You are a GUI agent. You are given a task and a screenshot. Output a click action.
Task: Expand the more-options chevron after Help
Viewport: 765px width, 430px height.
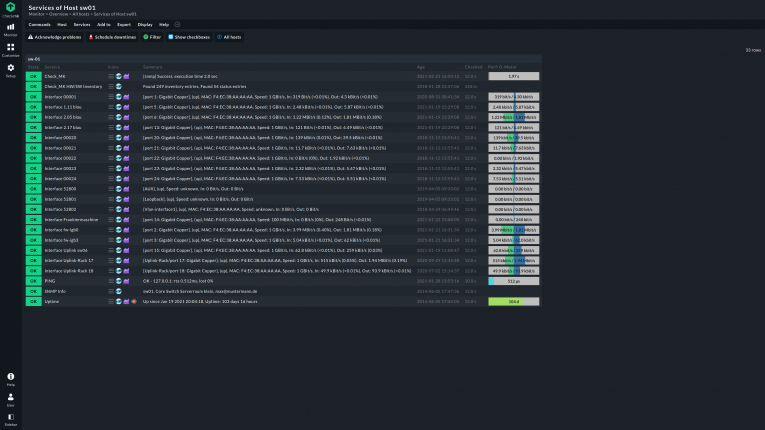(178, 23)
